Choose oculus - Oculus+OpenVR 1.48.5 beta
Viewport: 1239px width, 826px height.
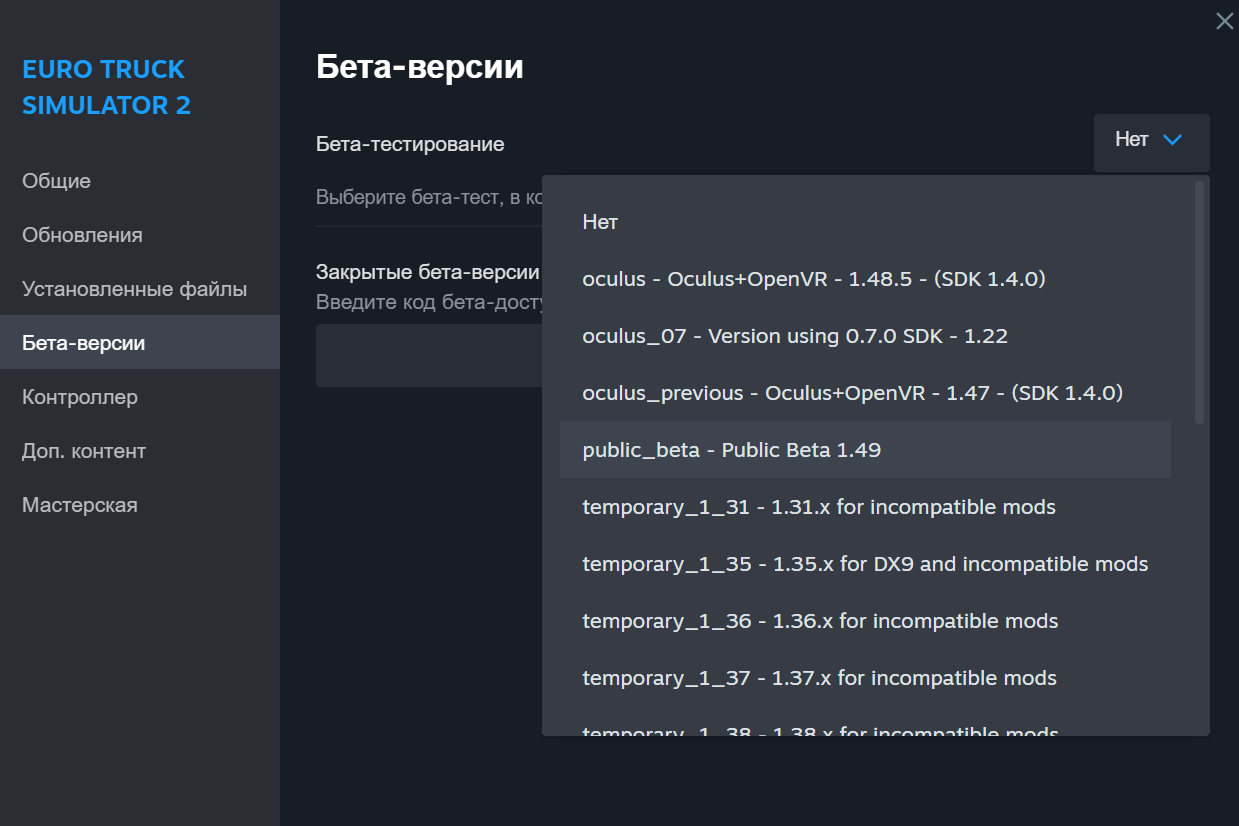tap(813, 279)
